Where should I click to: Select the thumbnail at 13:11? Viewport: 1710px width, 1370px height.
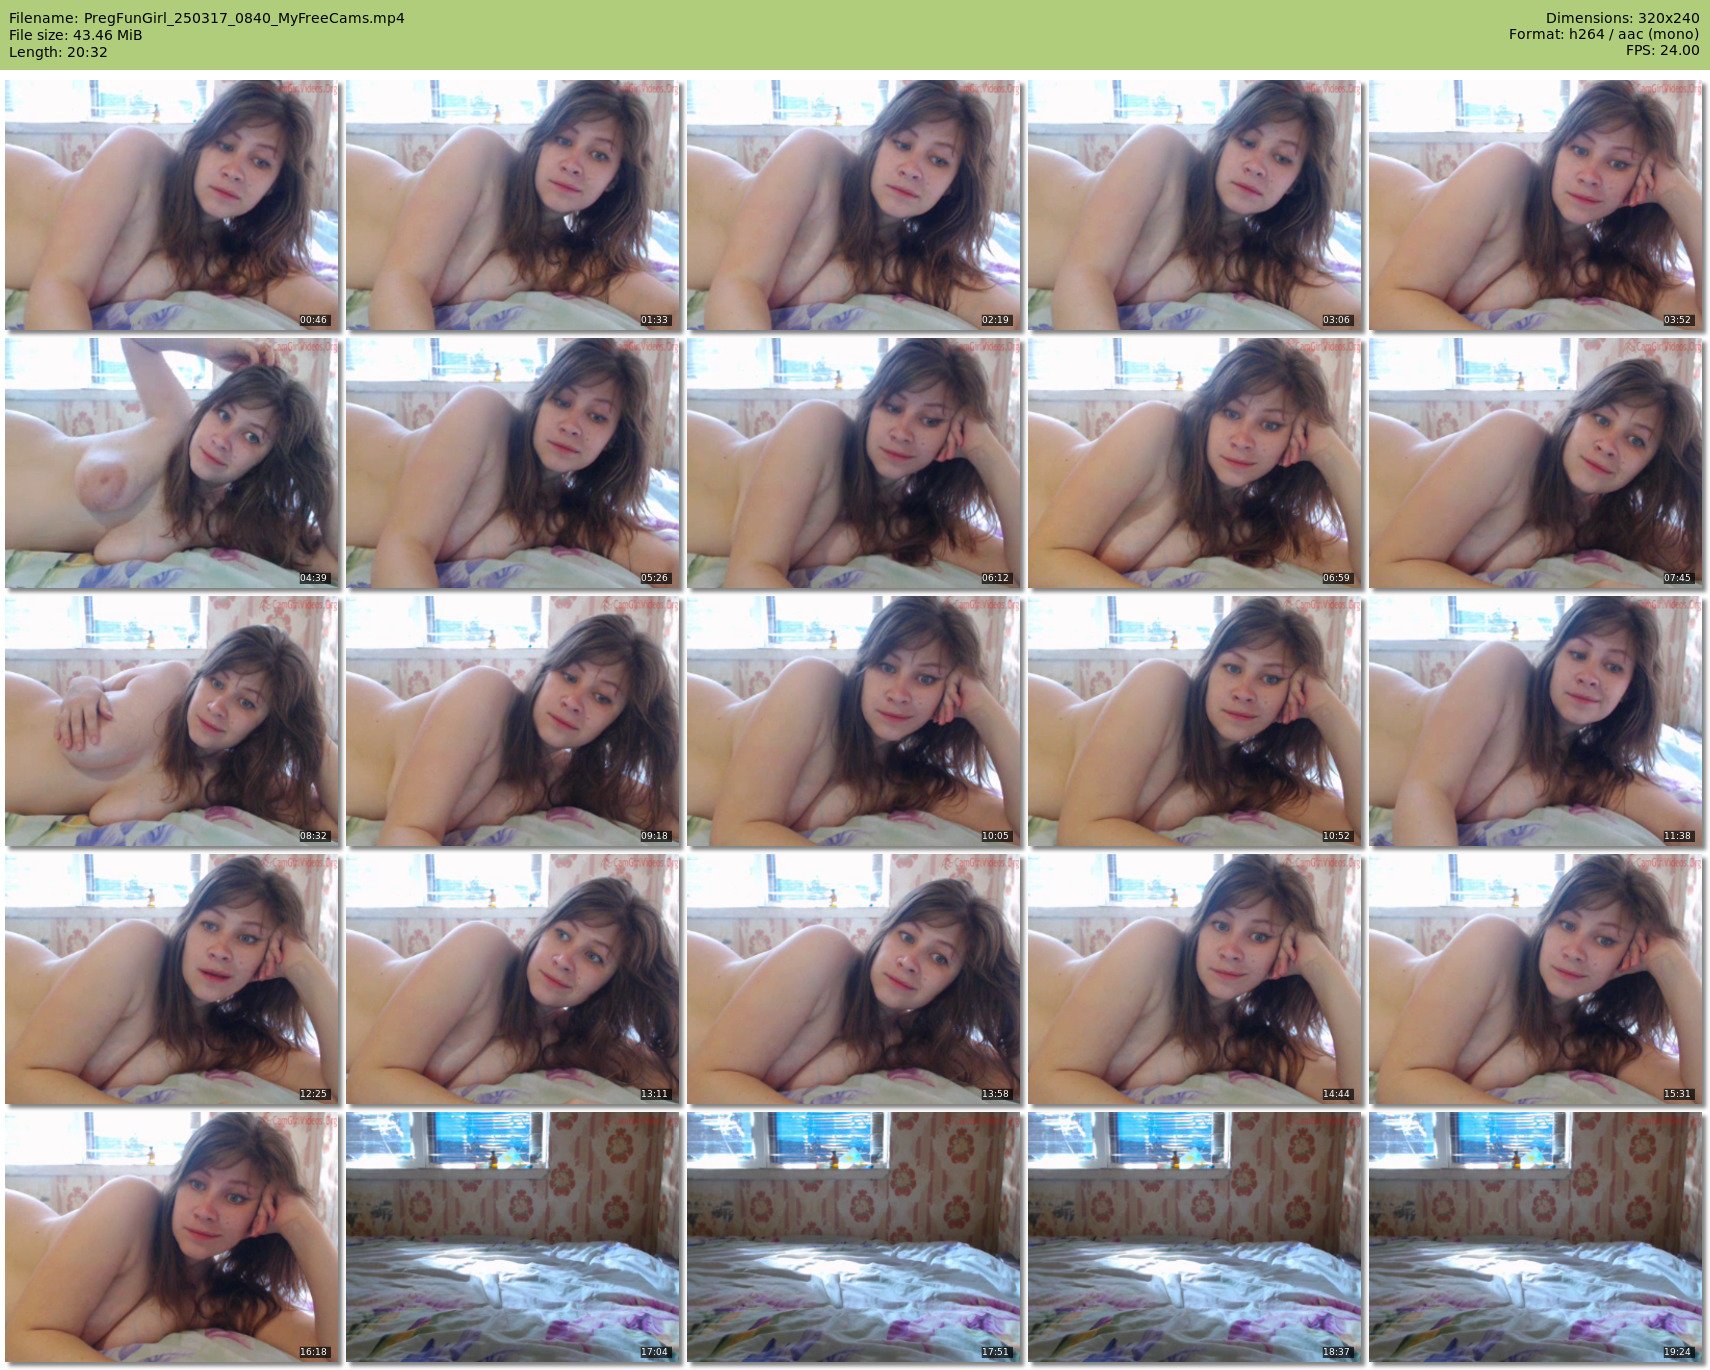(x=513, y=979)
